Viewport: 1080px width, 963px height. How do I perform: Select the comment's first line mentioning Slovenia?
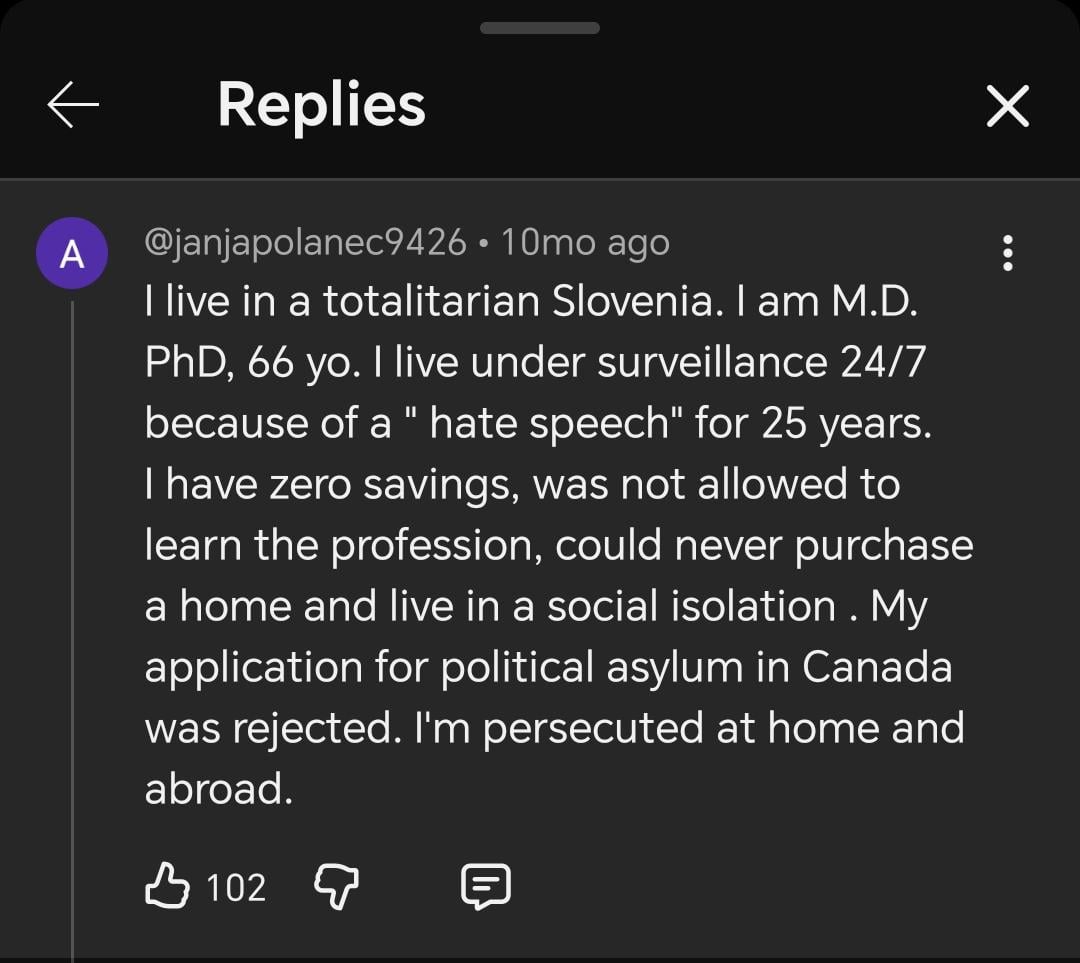pos(530,301)
